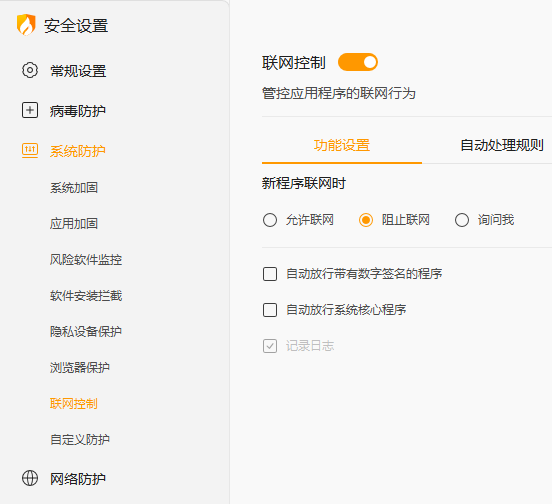Open 常规设置 section
This screenshot has height=504, width=552.
click(x=78, y=71)
